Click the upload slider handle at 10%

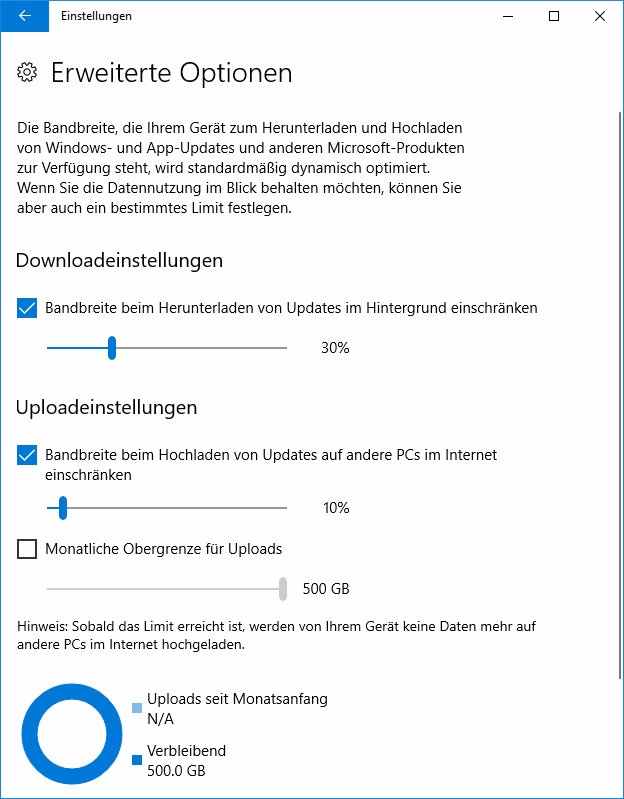coord(63,508)
